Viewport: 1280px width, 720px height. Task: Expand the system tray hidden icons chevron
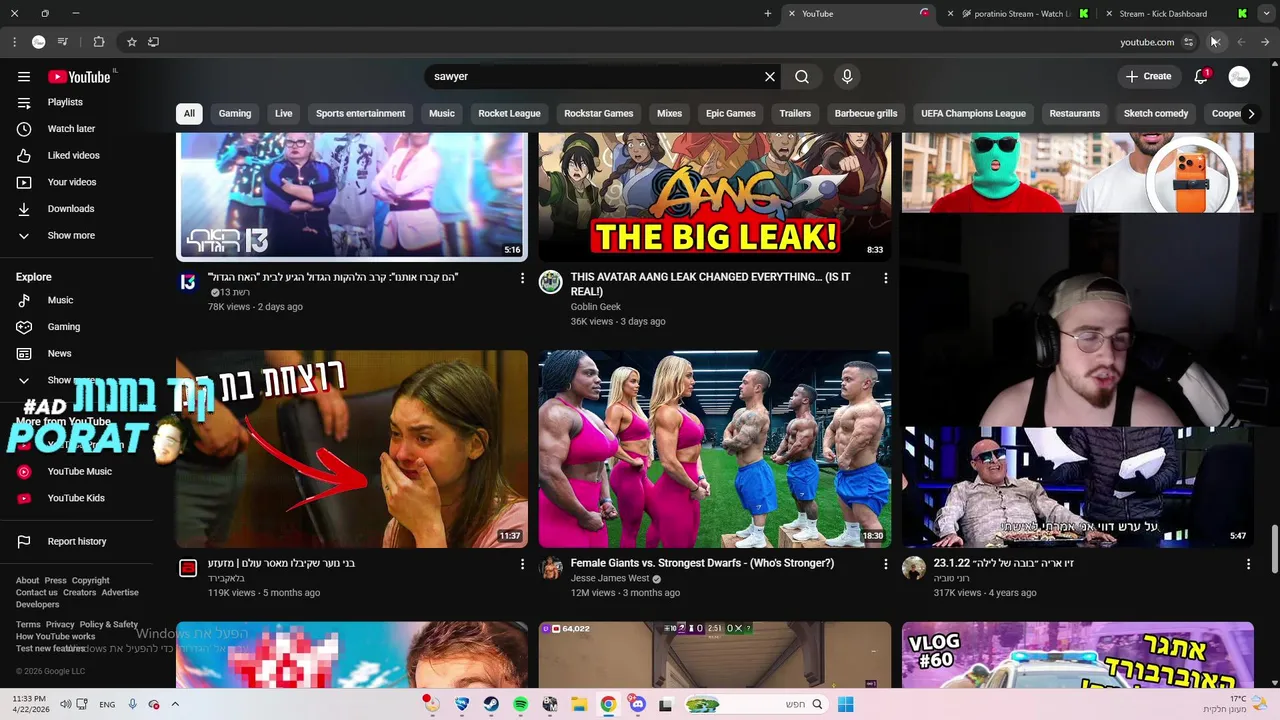click(x=176, y=704)
